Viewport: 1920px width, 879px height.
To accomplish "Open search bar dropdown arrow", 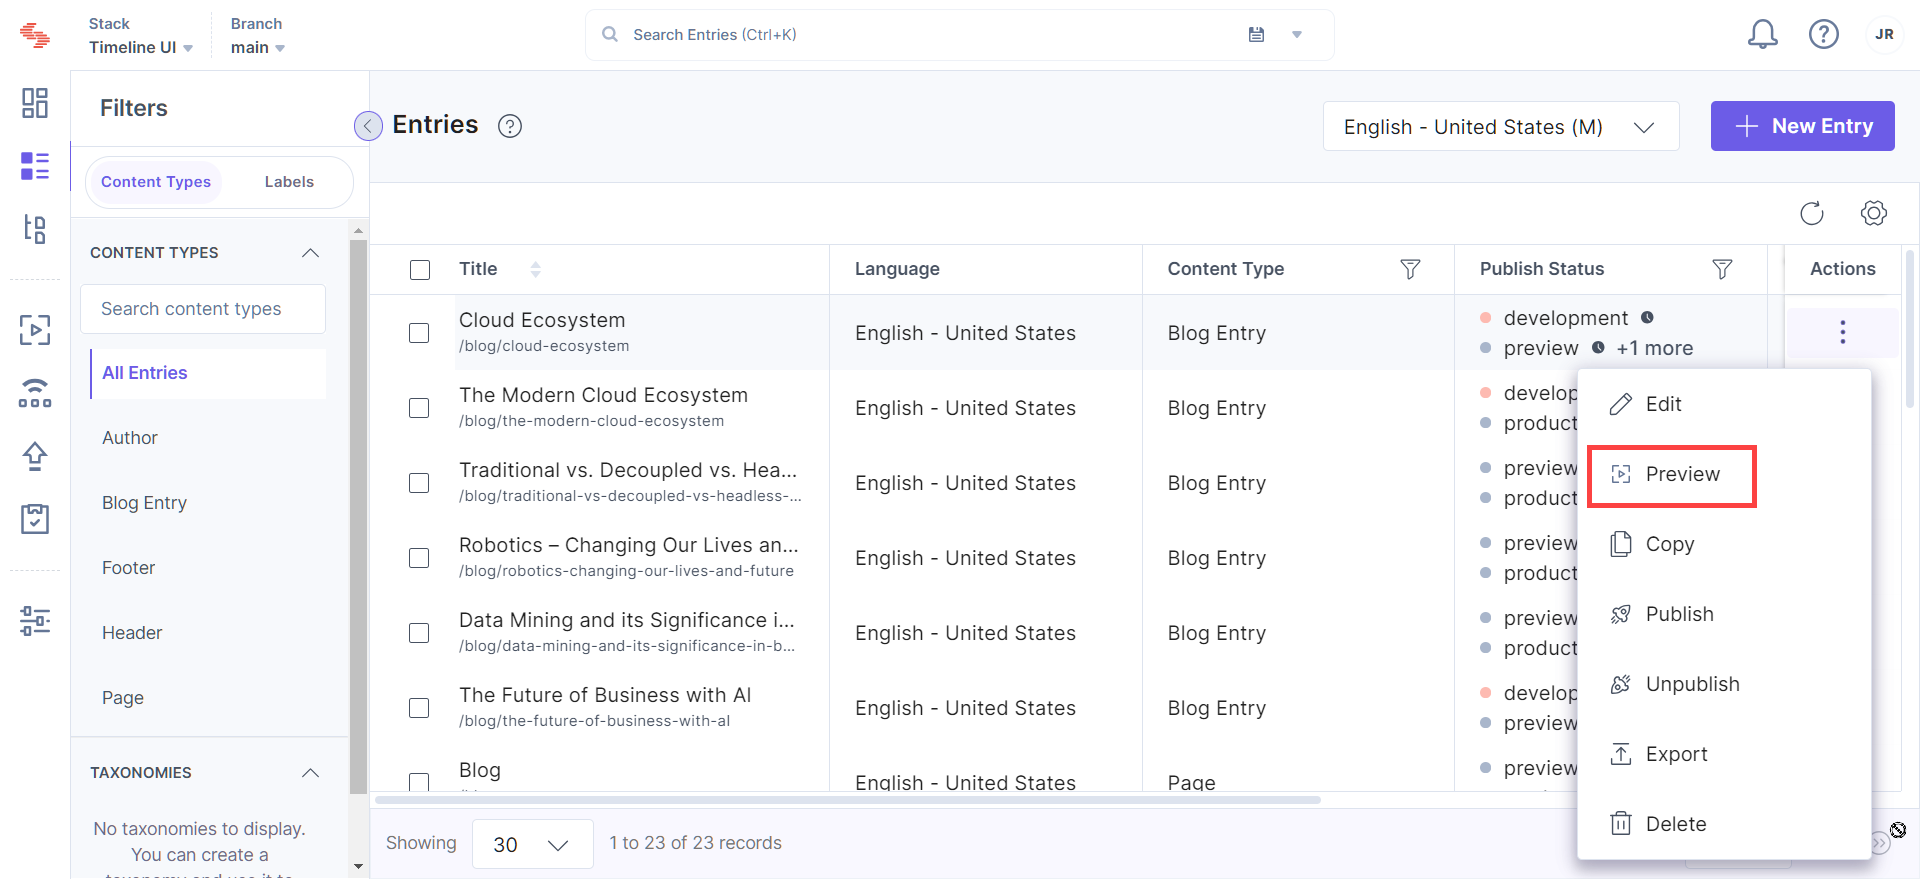I will (1297, 35).
